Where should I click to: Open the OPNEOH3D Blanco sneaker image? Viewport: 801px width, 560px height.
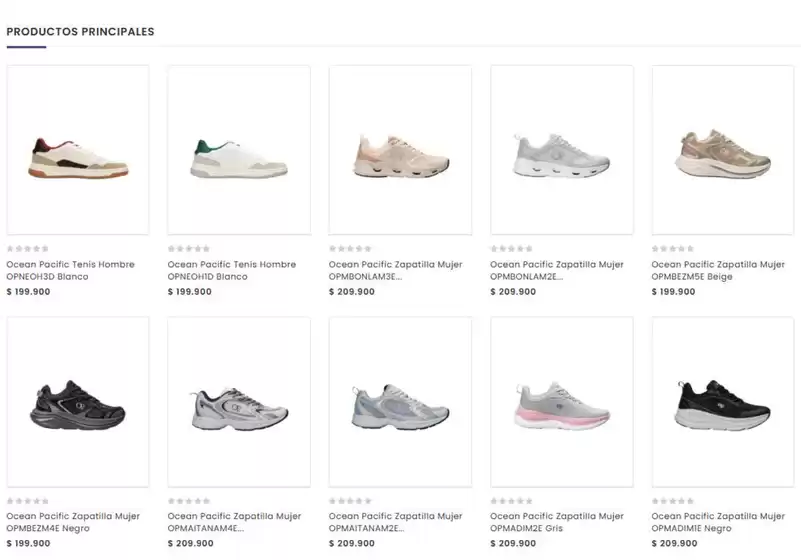click(x=78, y=150)
